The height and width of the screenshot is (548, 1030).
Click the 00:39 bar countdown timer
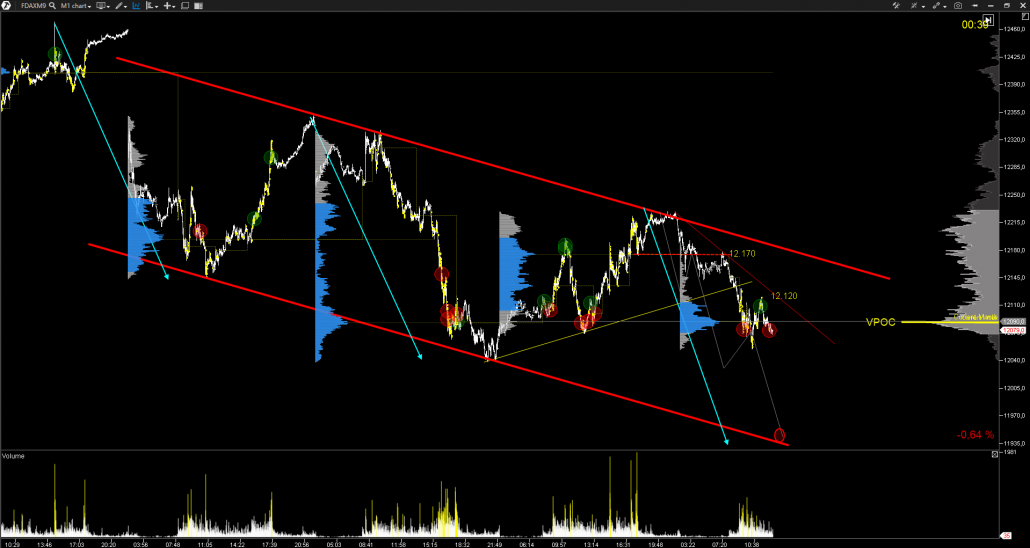coord(975,24)
